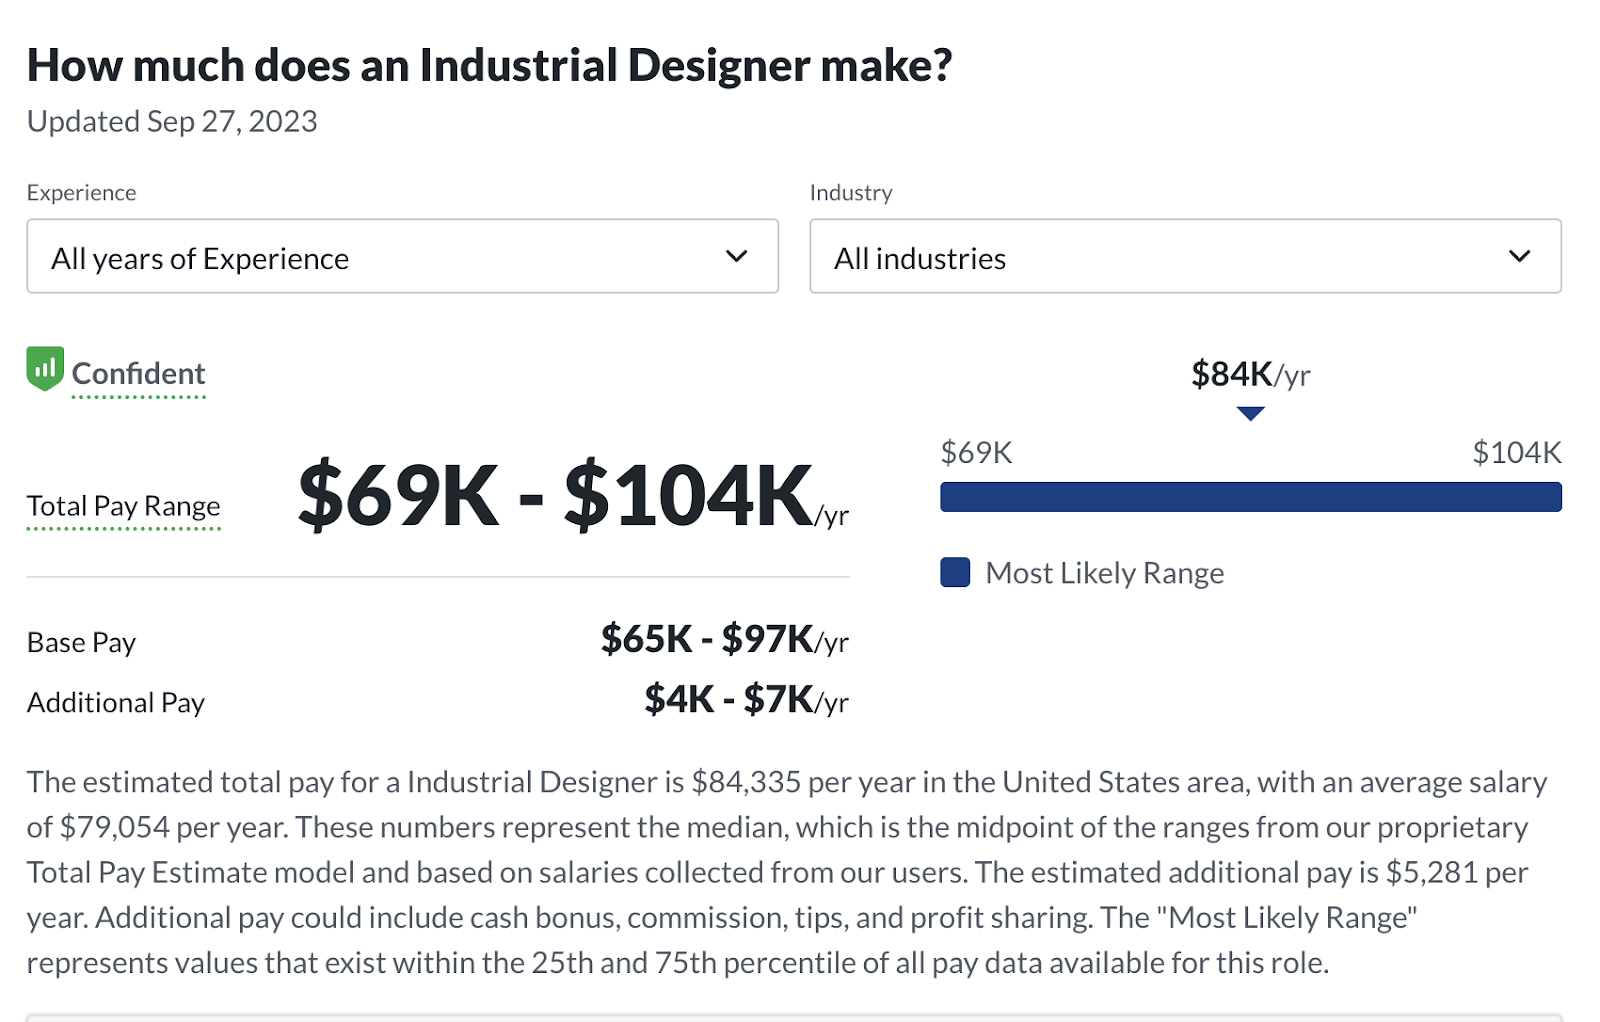This screenshot has width=1600, height=1022.
Task: Click the blue pay range bar
Action: [x=1250, y=497]
